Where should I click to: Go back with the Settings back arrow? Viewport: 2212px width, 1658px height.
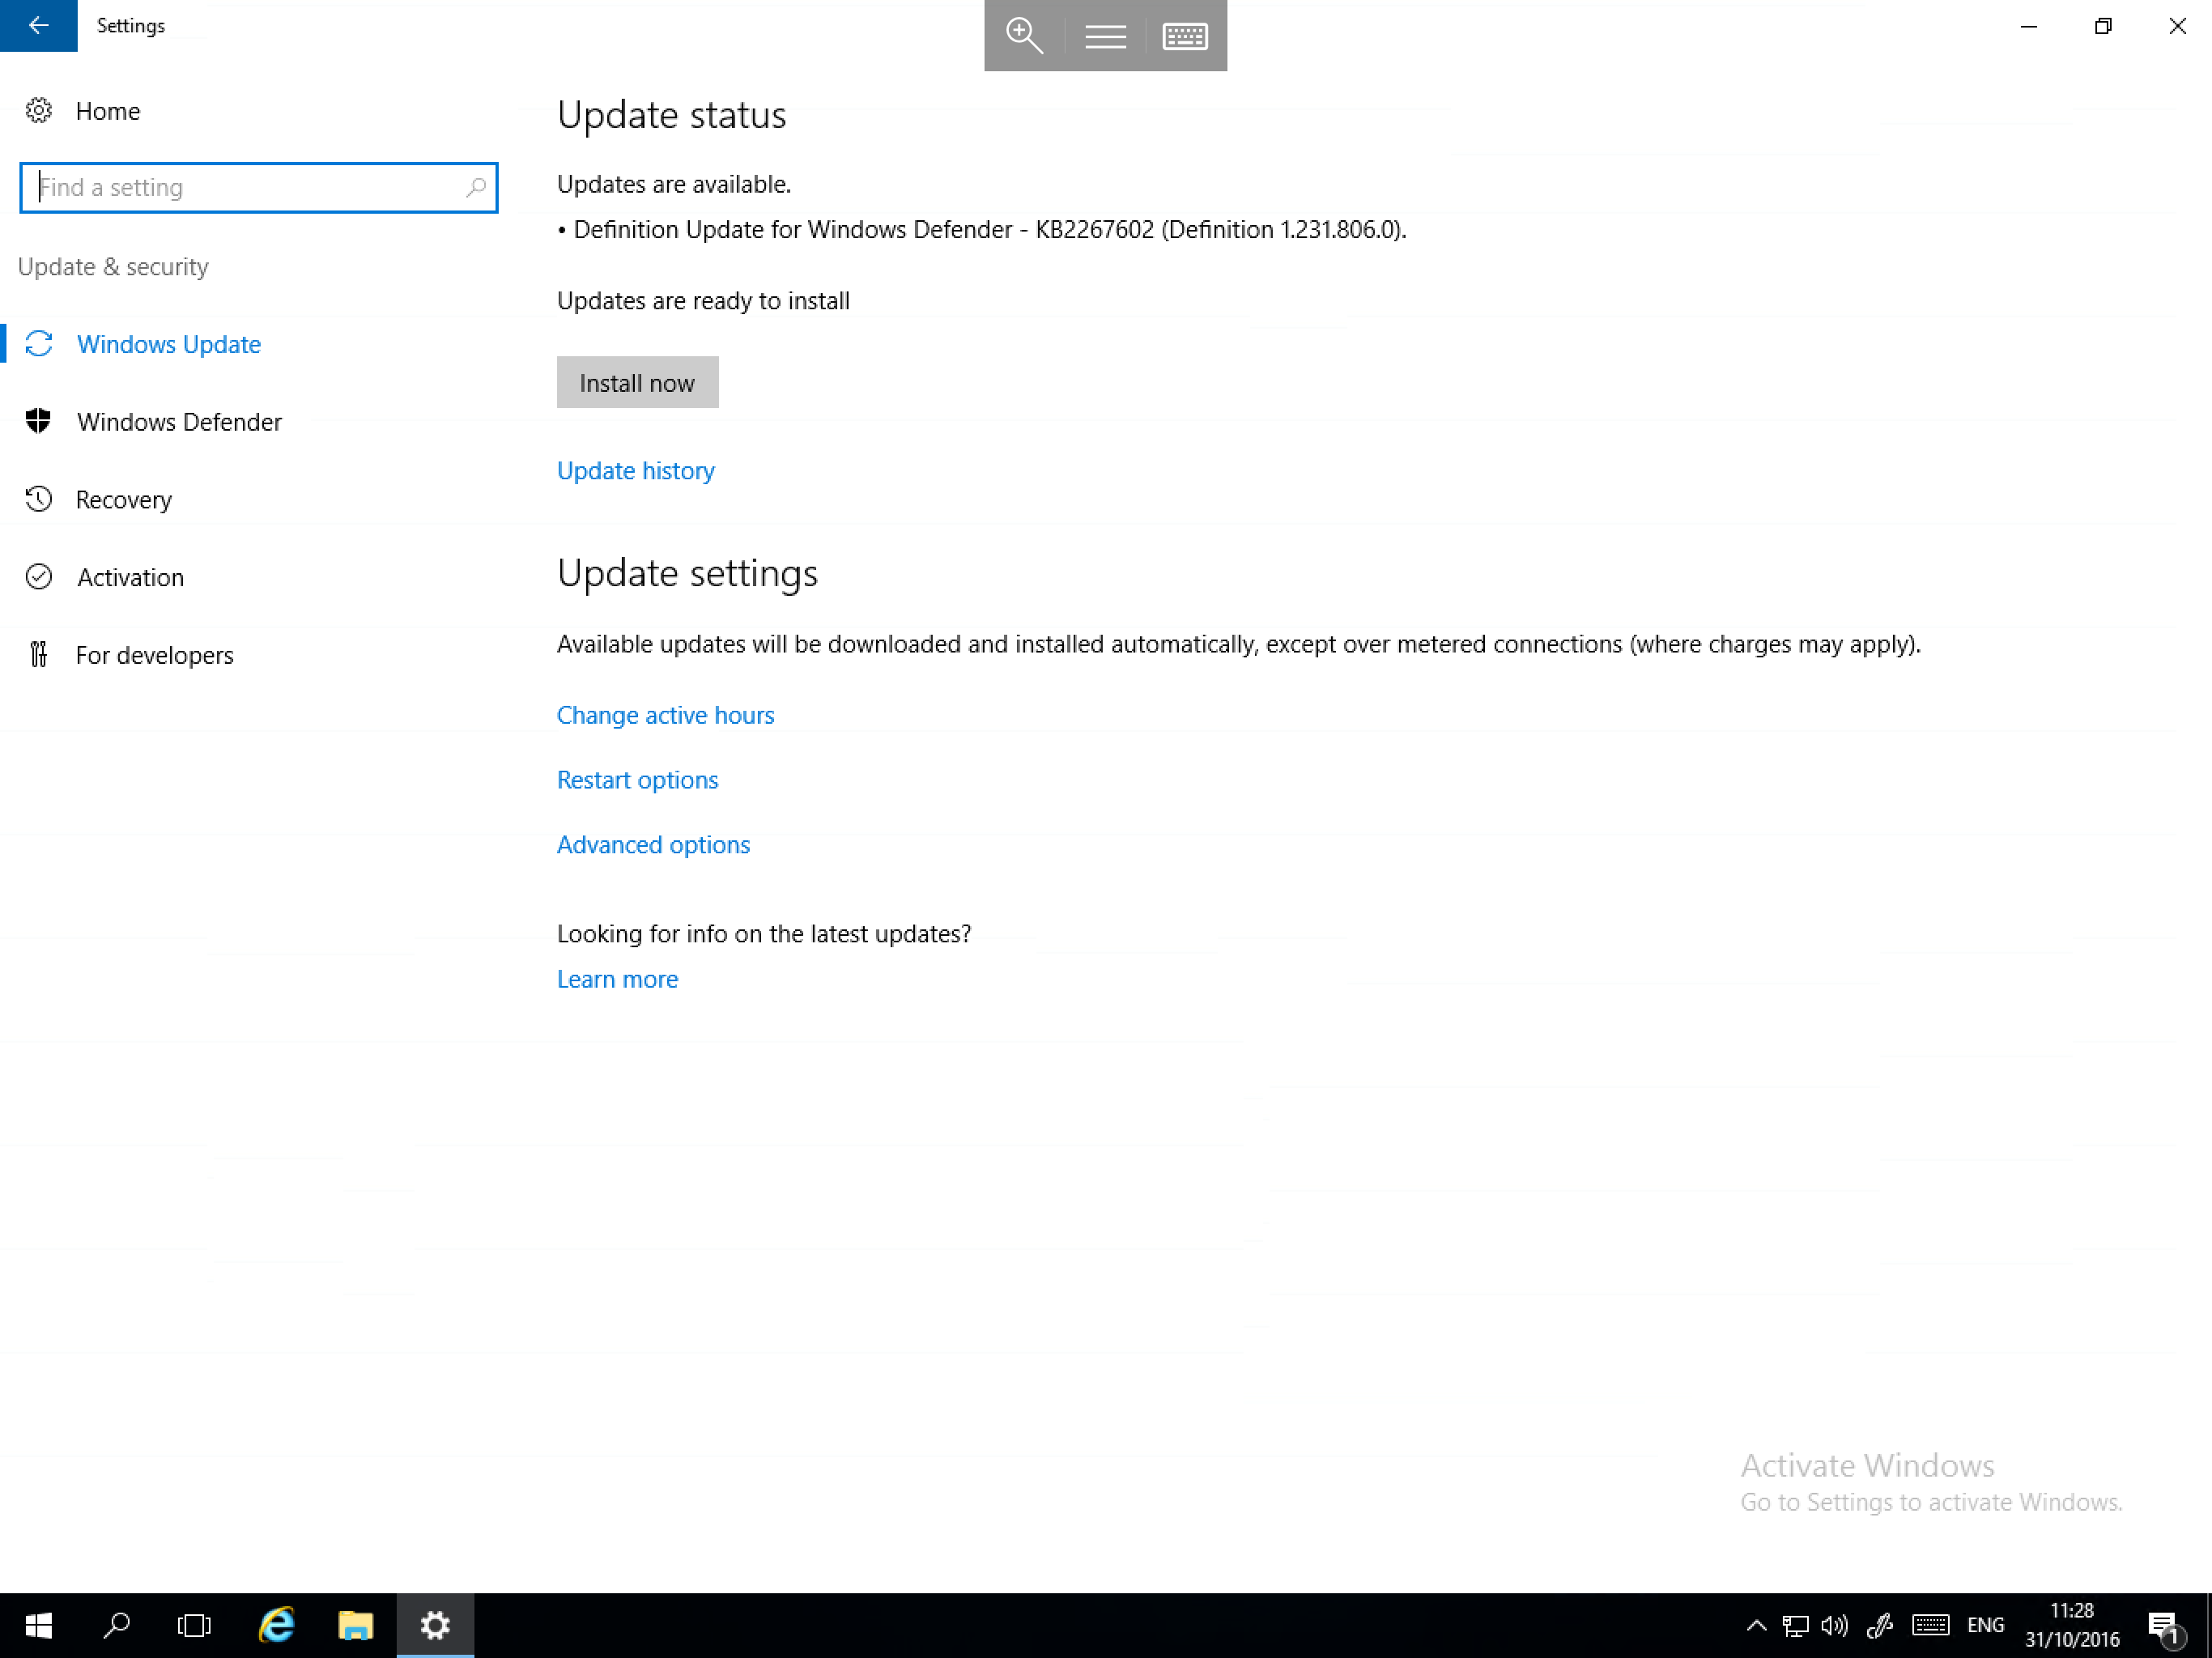(x=38, y=25)
